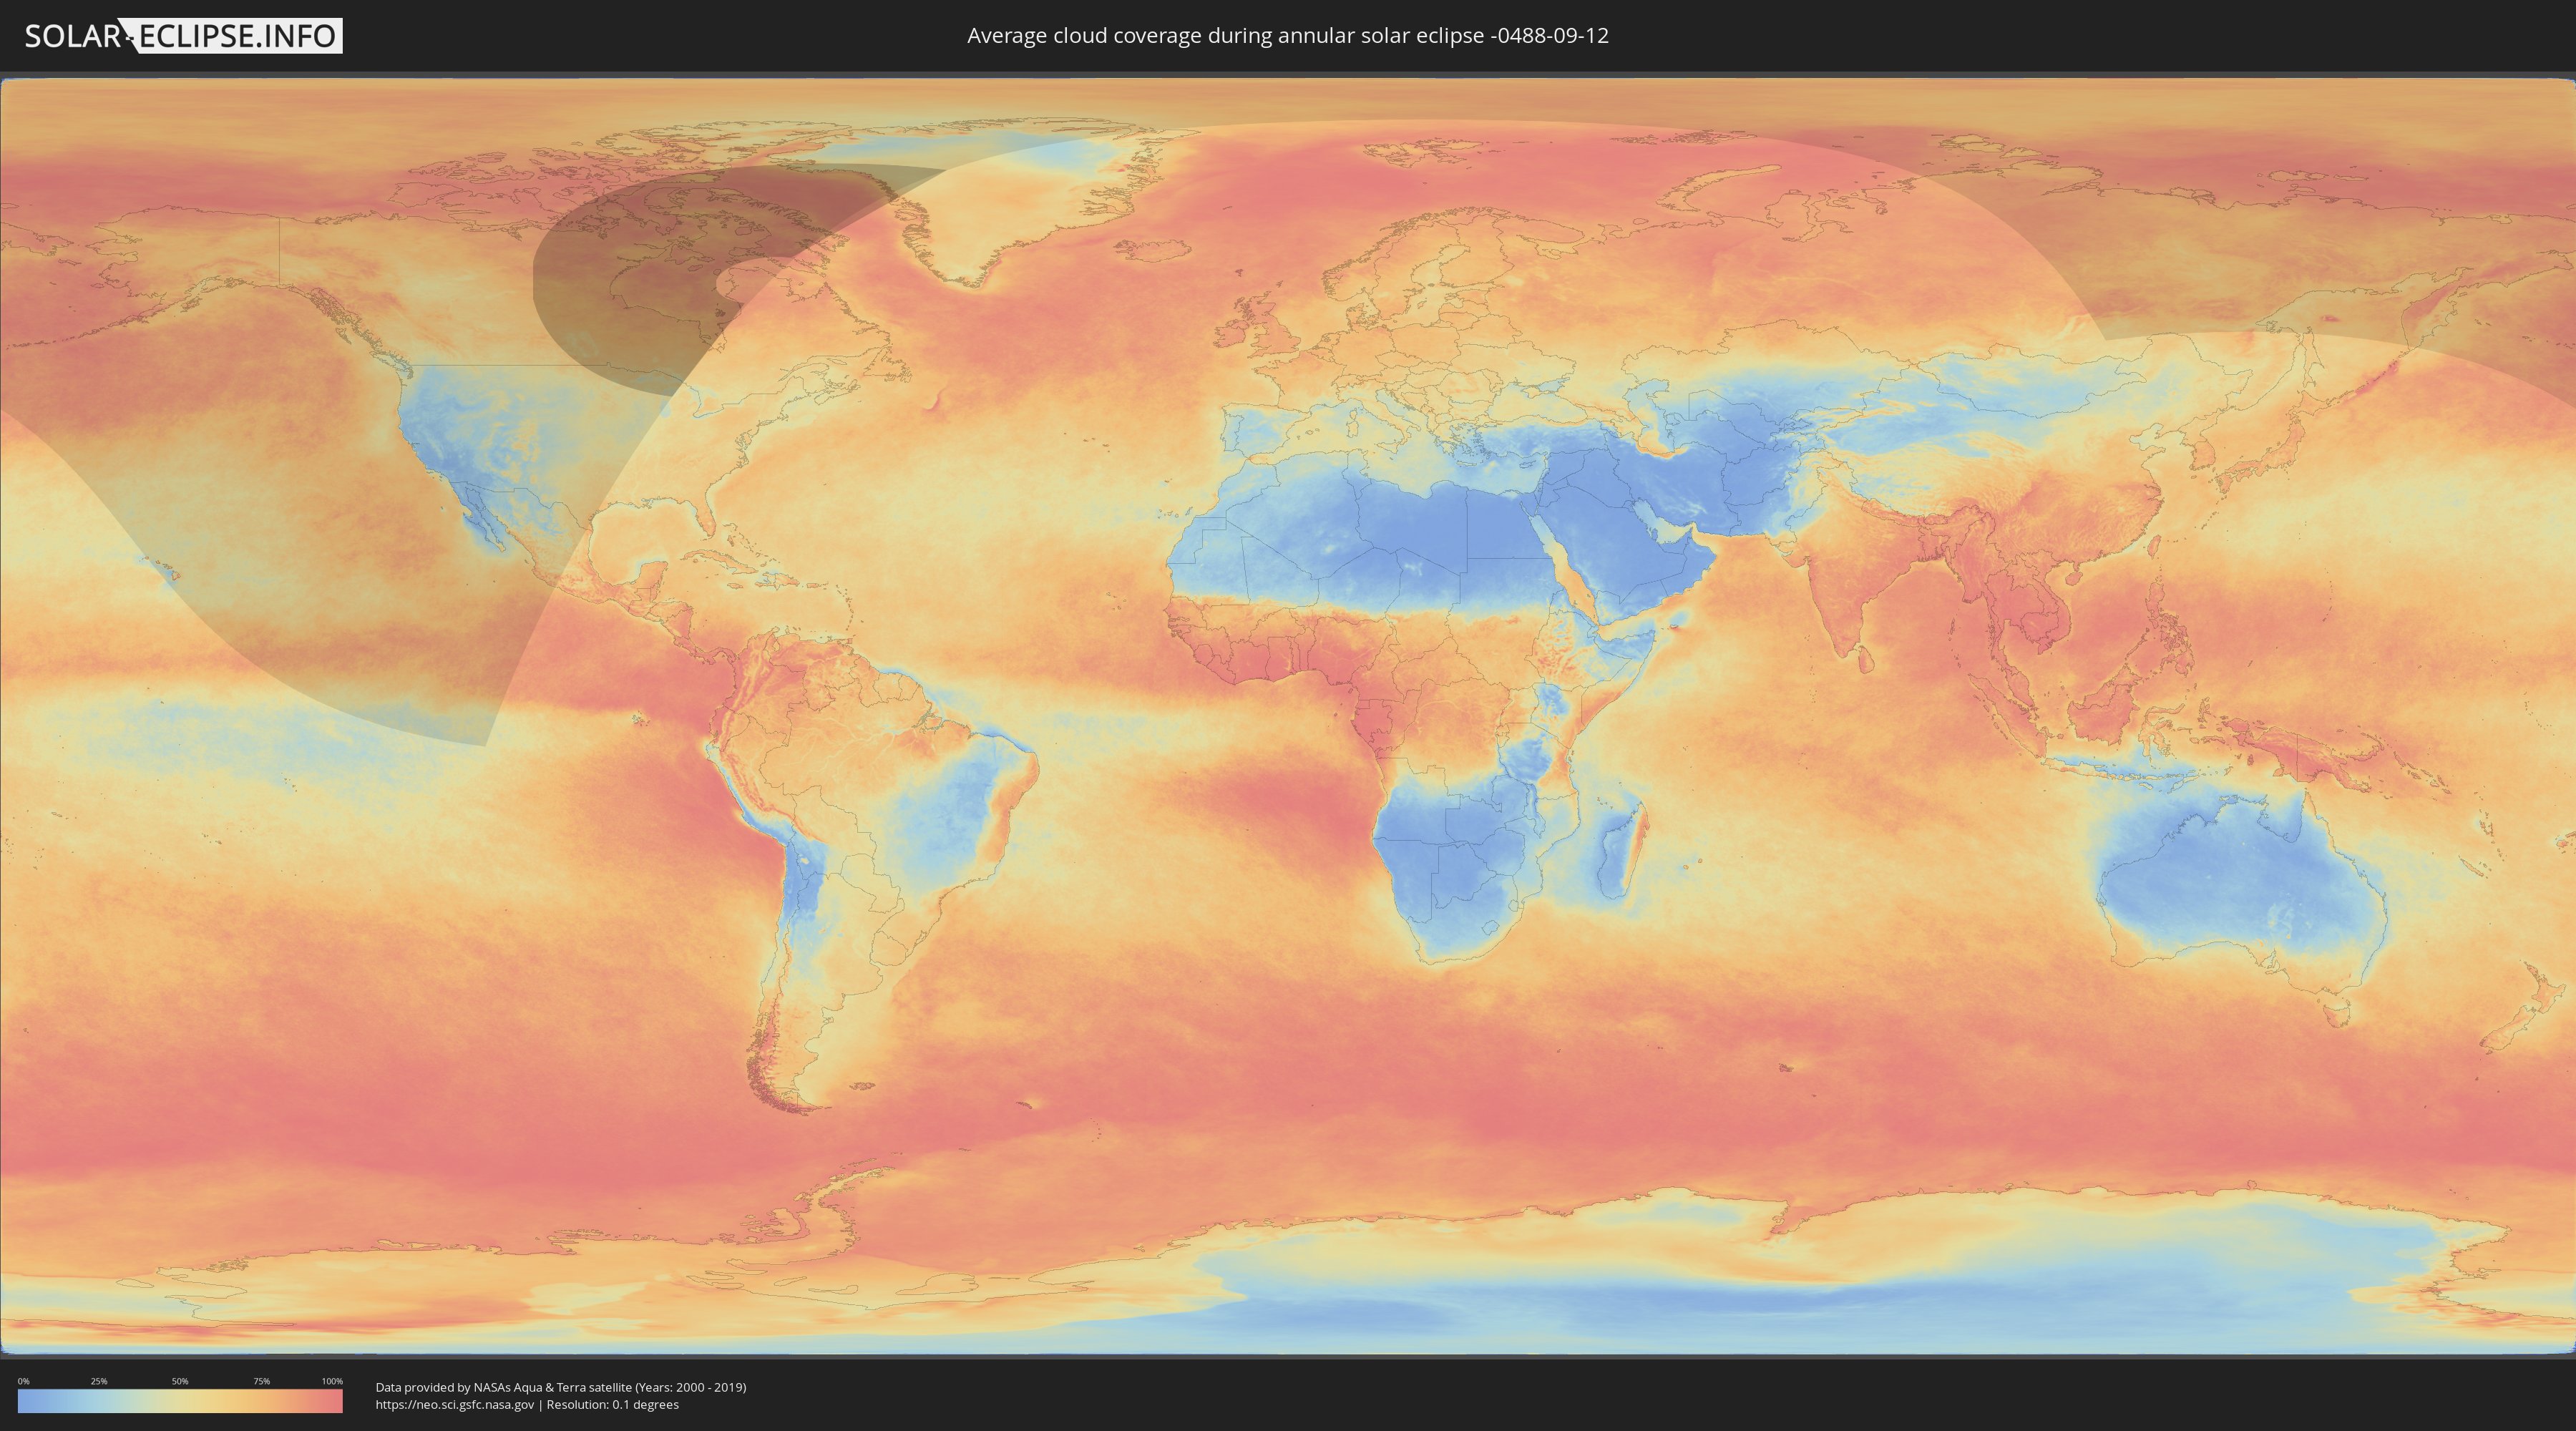
Task: Click the NASA Aqua & Terra data credit text
Action: coord(561,1387)
